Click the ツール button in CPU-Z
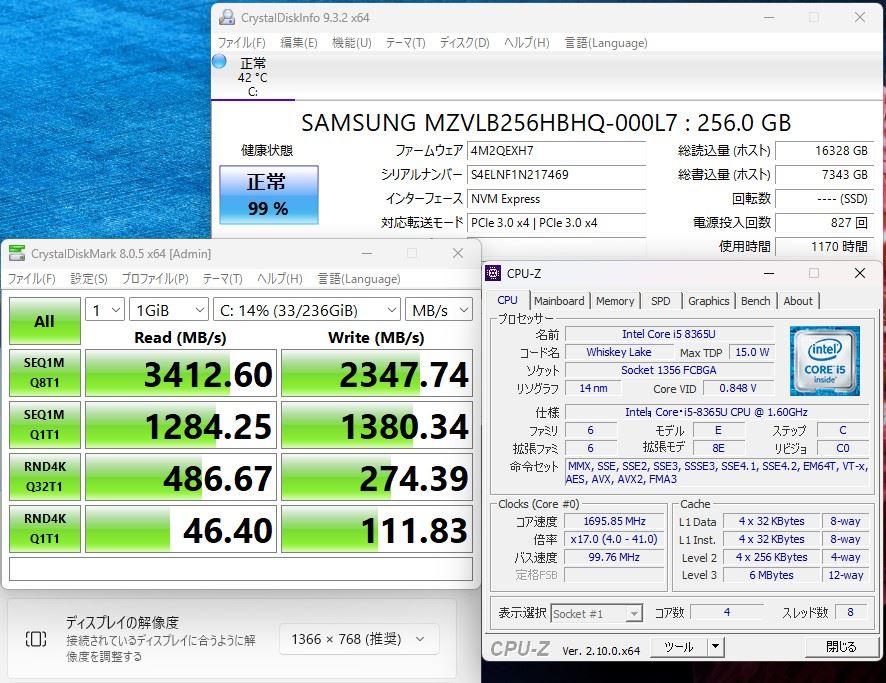Screen dimensions: 886x683 pyautogui.click(x=679, y=647)
